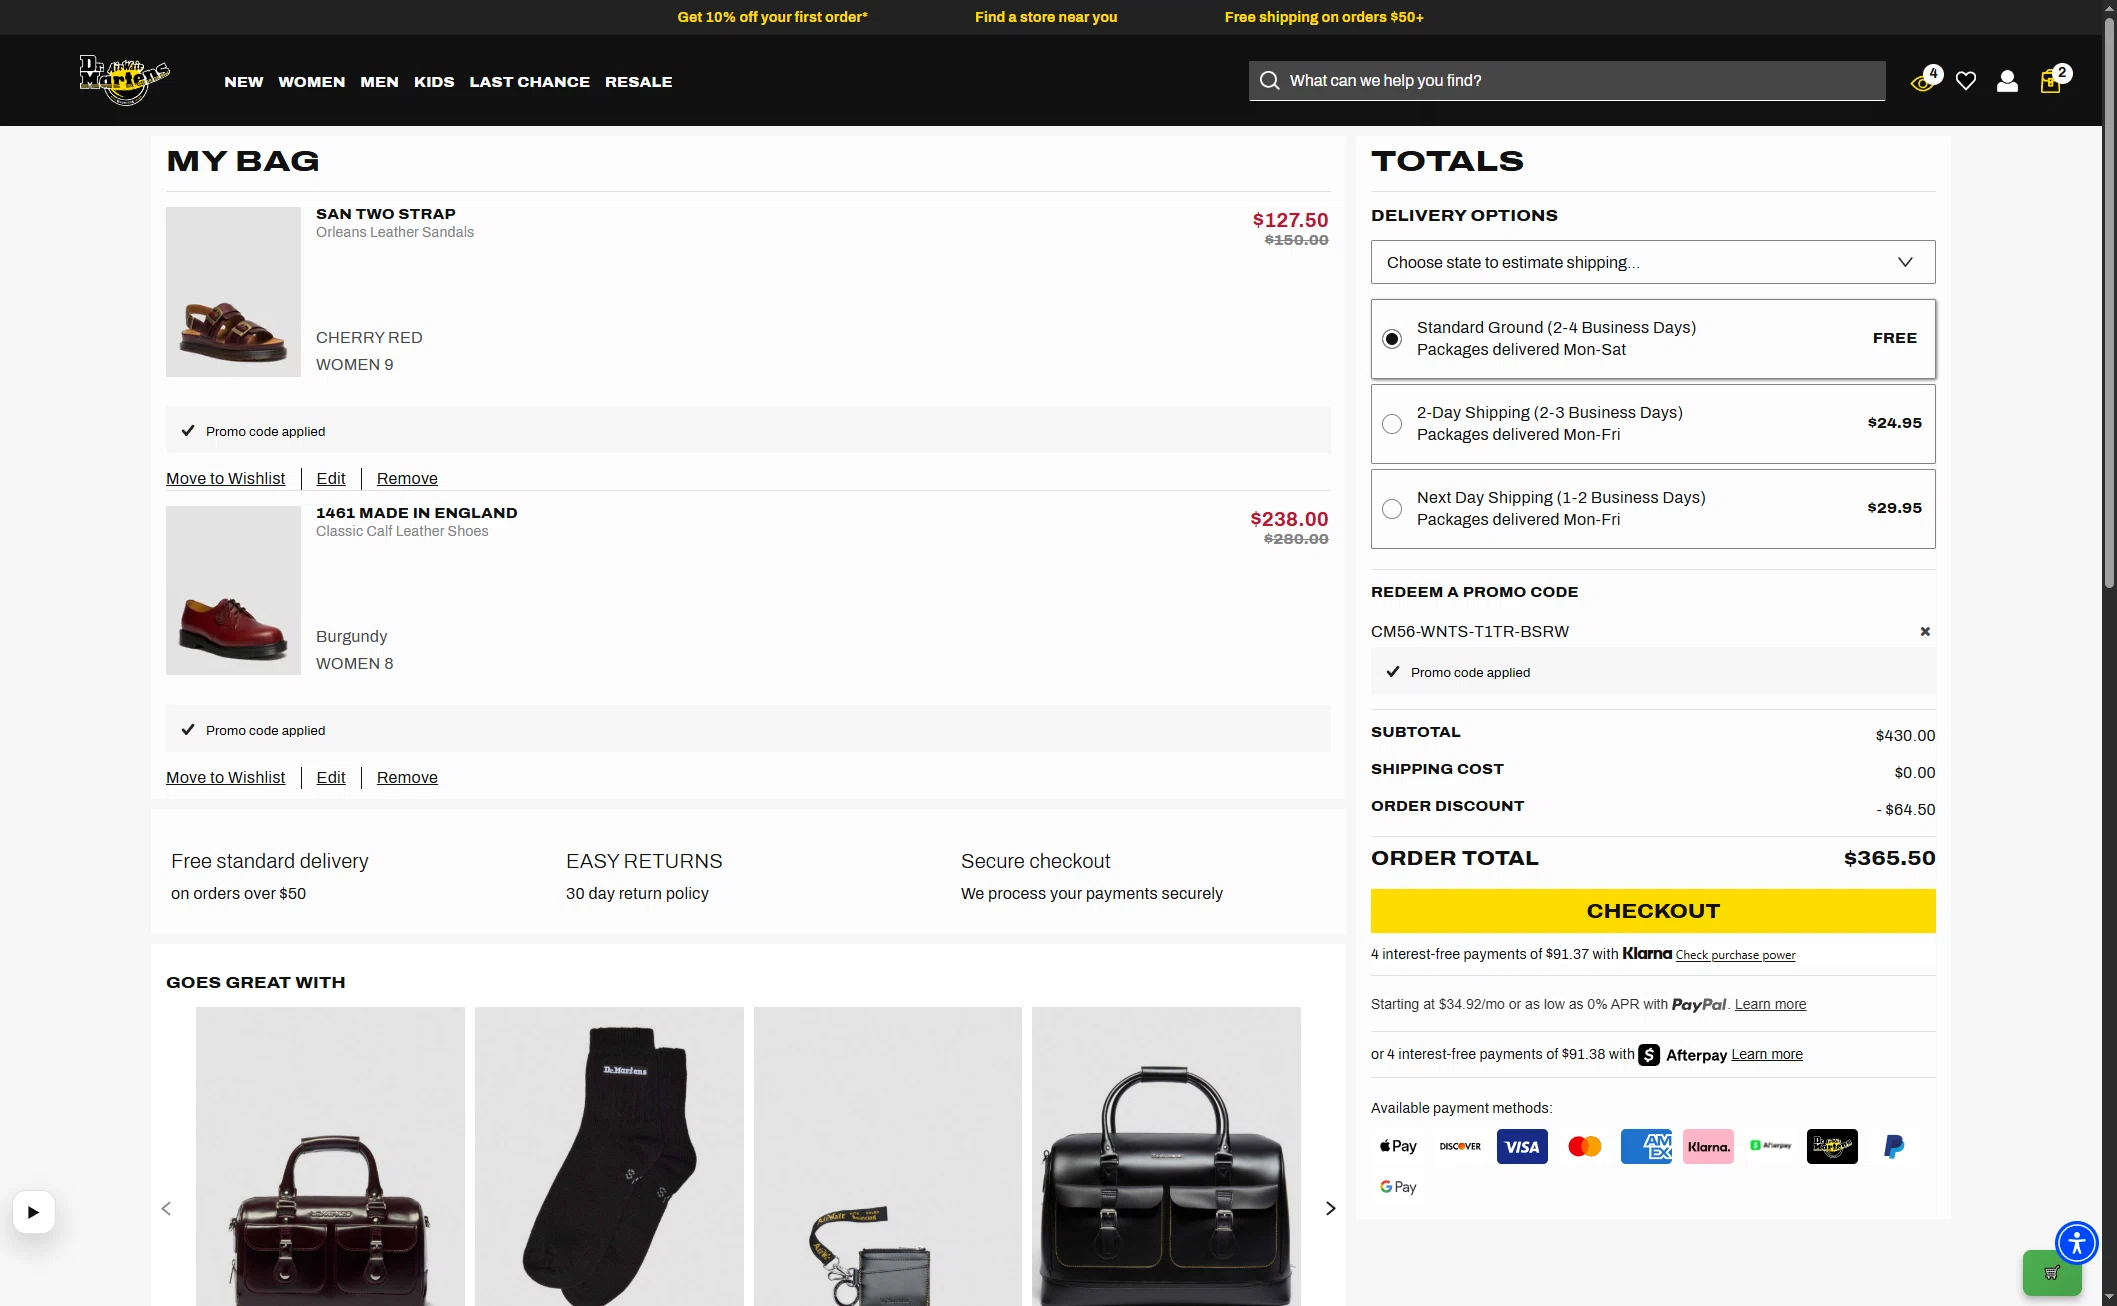This screenshot has width=2117, height=1306.
Task: Click Afterpay Learn more link
Action: (1767, 1055)
